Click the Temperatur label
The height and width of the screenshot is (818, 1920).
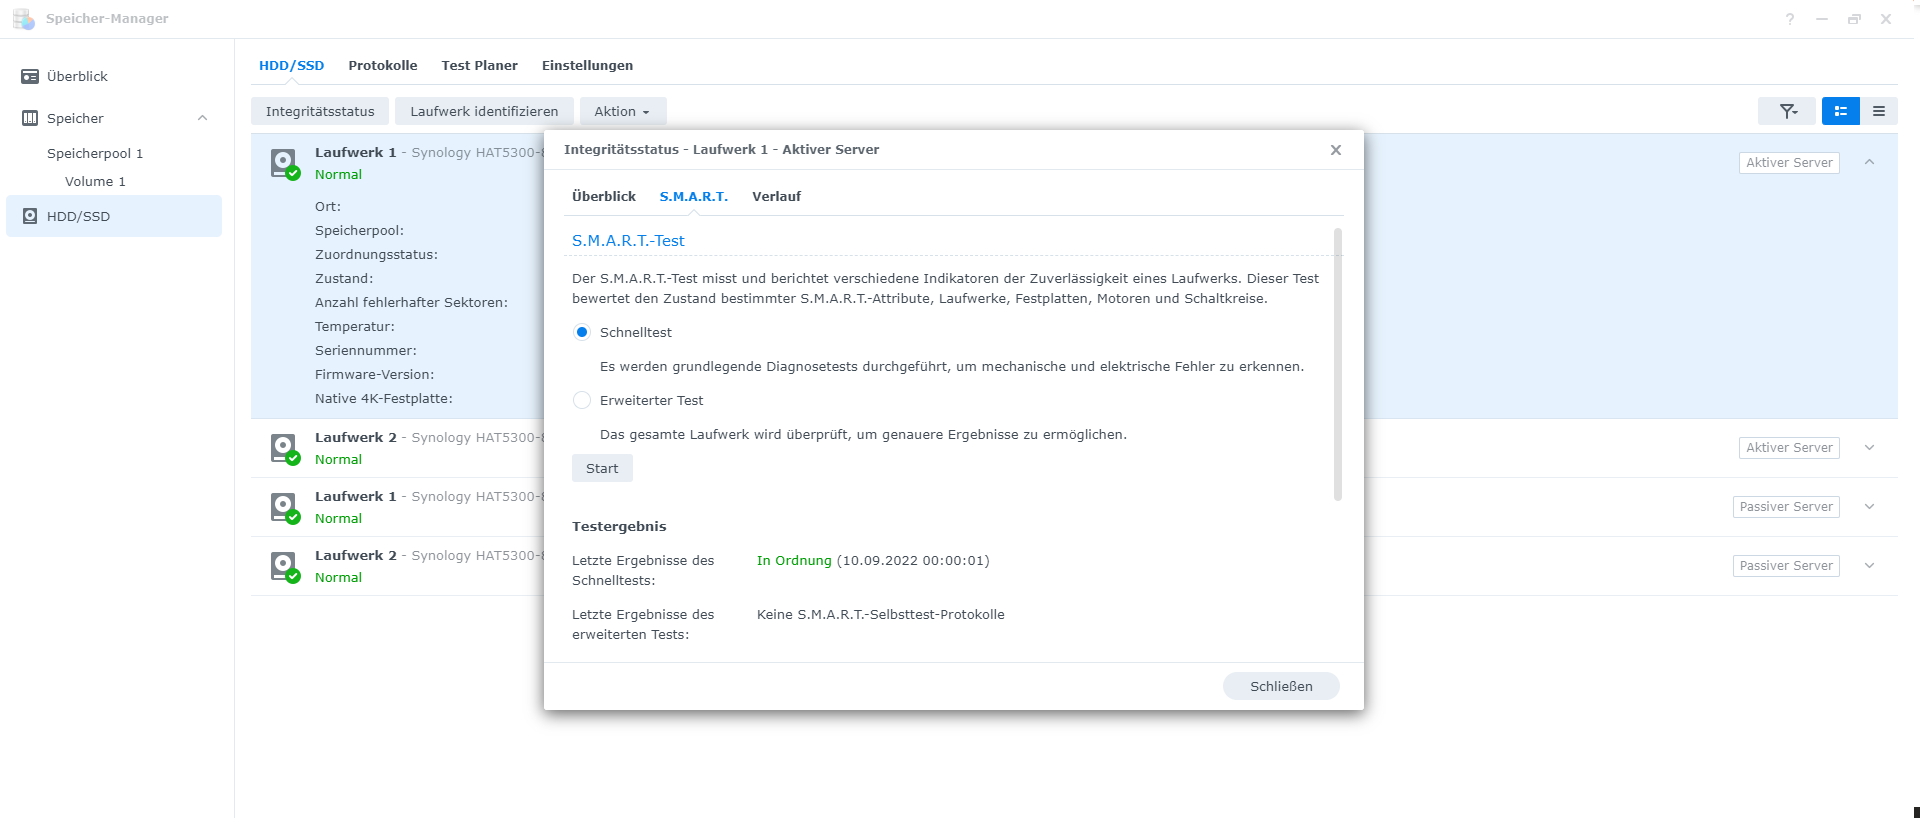pyautogui.click(x=355, y=326)
